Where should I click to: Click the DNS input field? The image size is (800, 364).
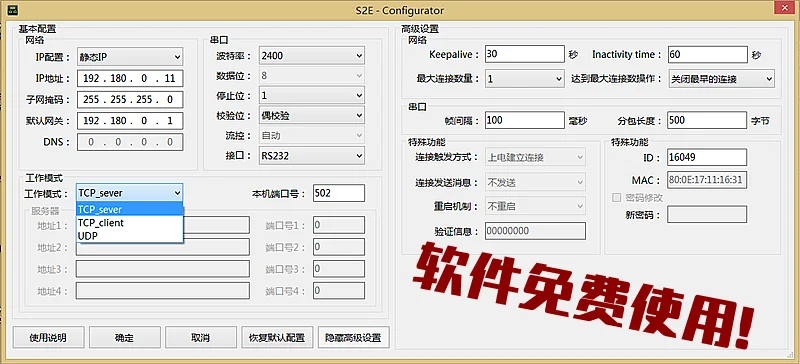(130, 142)
